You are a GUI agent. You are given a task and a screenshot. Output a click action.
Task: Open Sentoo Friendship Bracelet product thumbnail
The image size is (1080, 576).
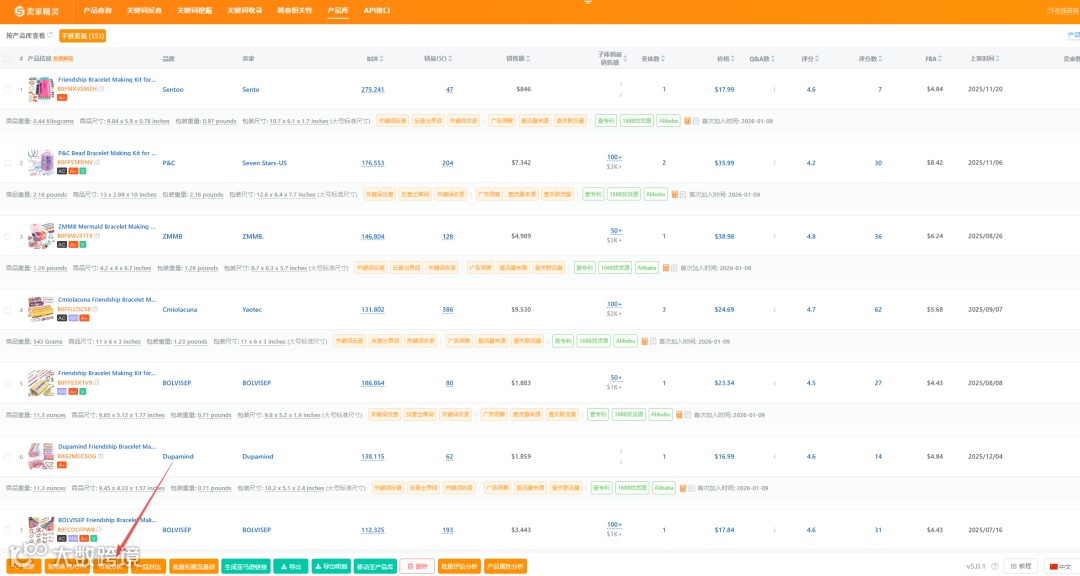tap(41, 90)
